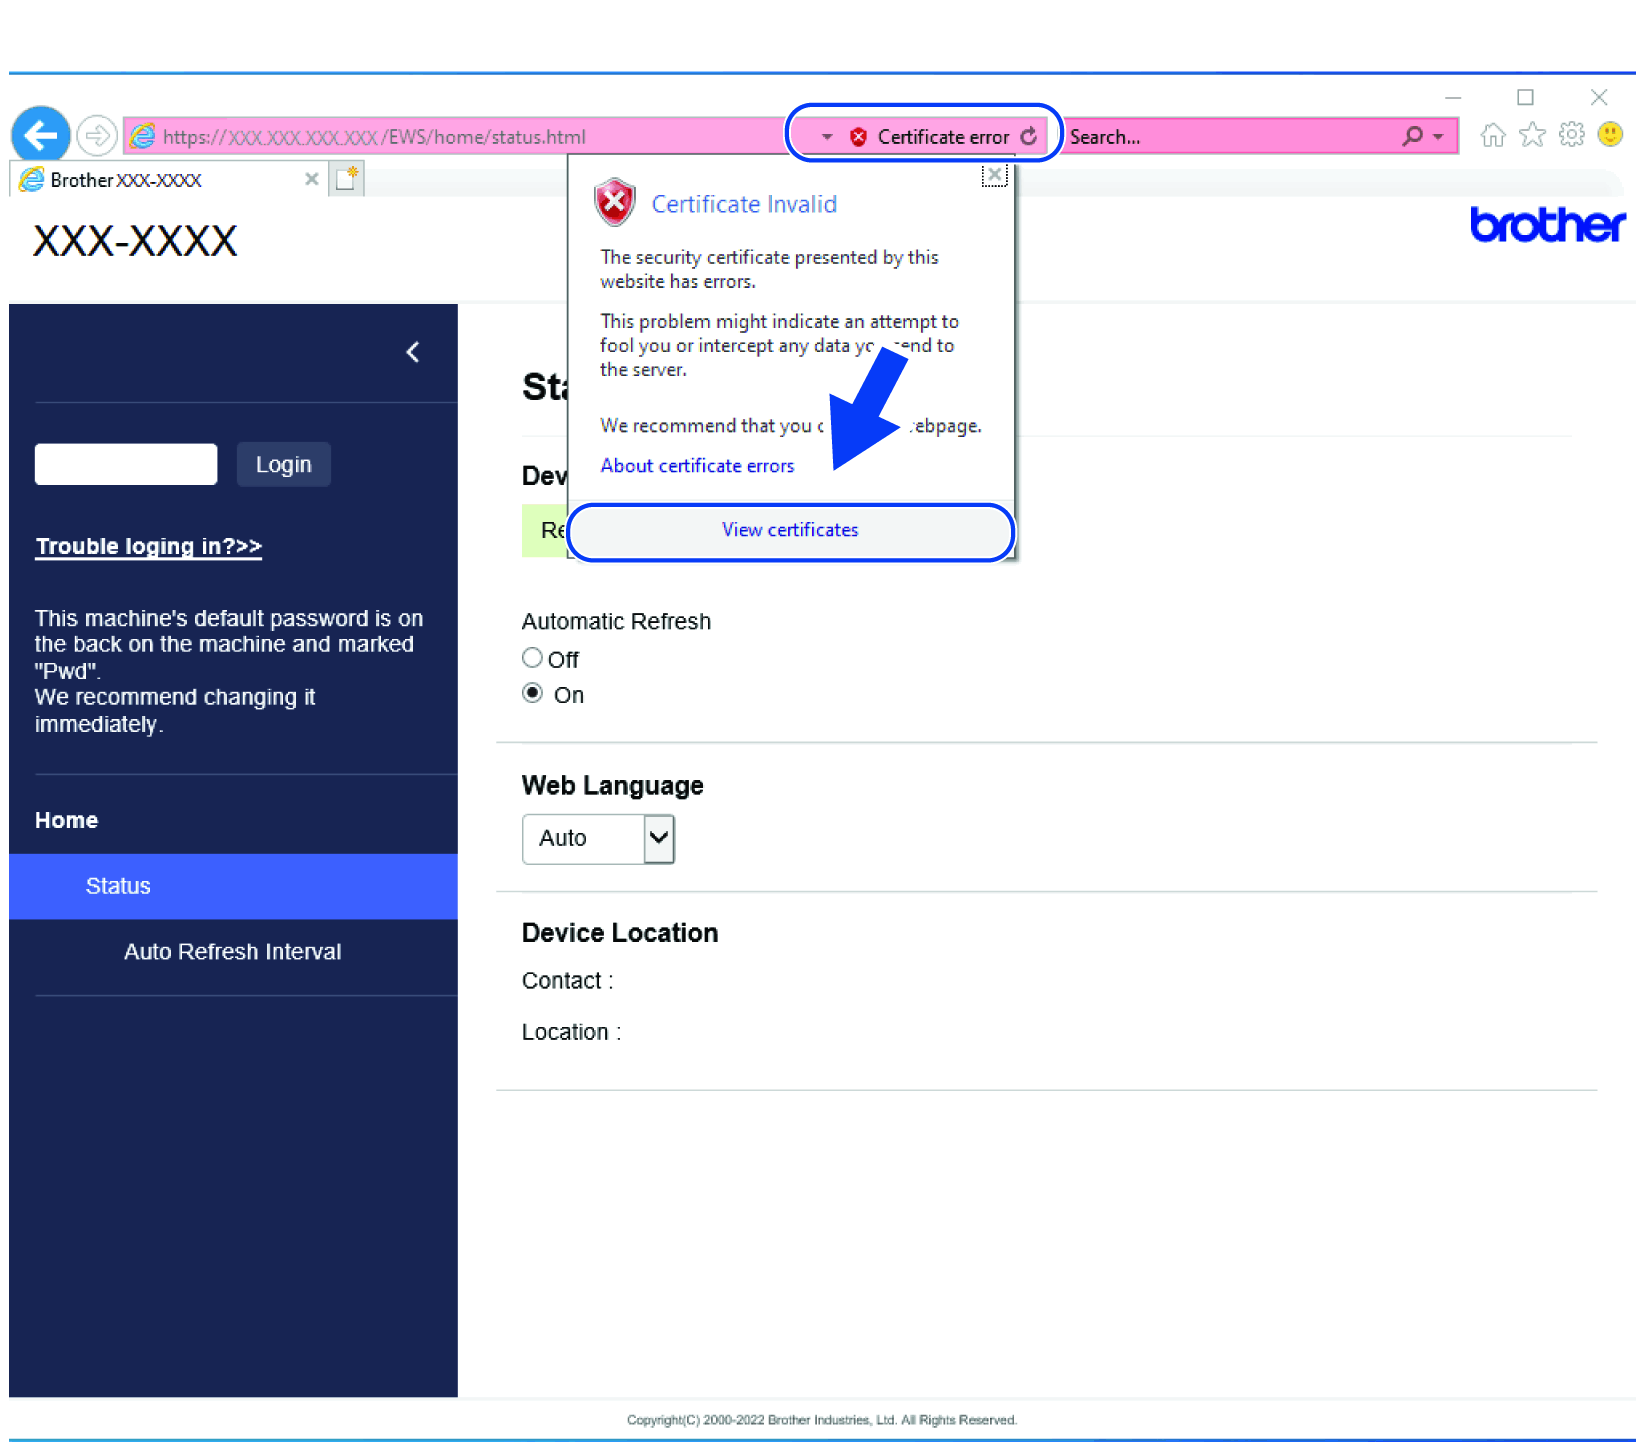This screenshot has width=1650, height=1455.
Task: Close the Brother XXX-XXXX tab
Action: [x=312, y=179]
